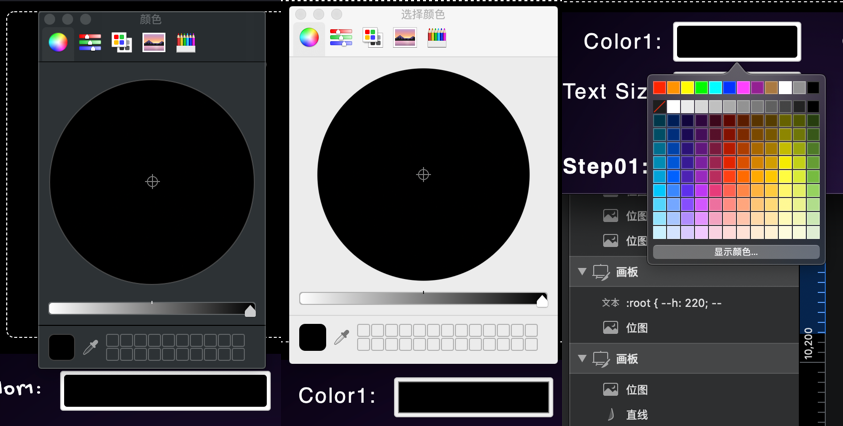The image size is (843, 426).
Task: Select the 文本 :root { --h: 220; layer
Action: [684, 303]
